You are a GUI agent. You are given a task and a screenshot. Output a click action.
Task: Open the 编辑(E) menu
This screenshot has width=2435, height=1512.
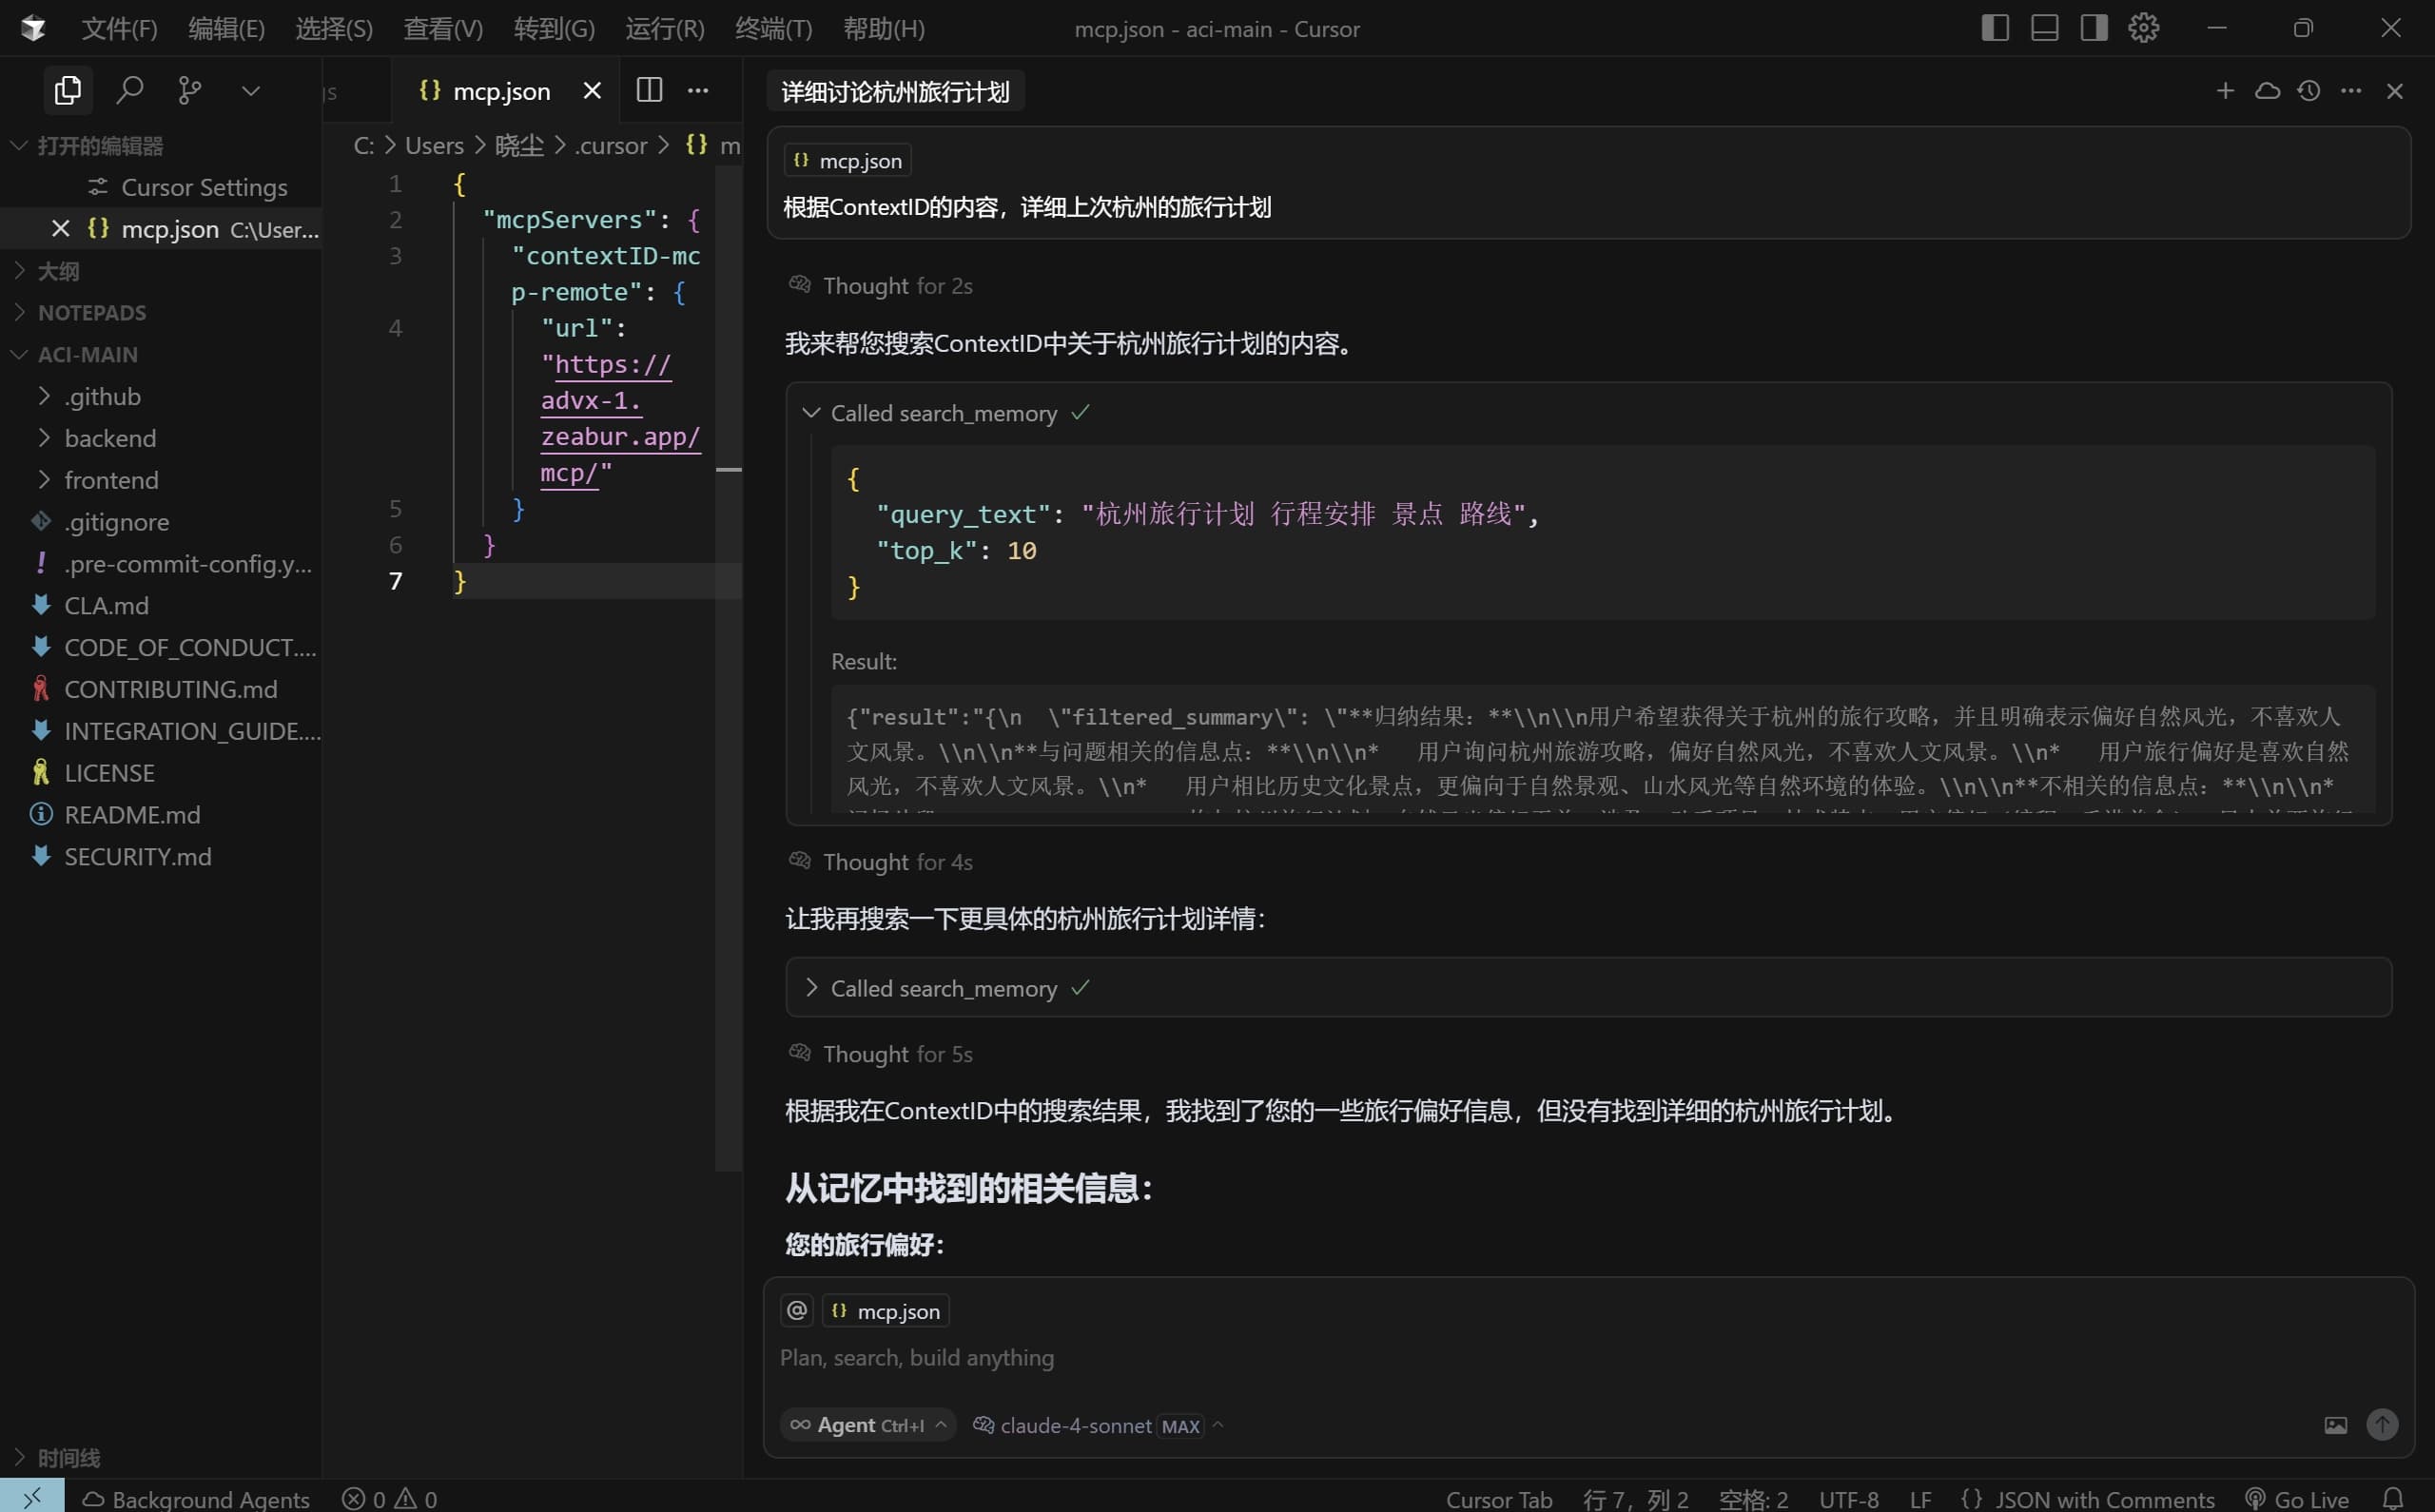226,29
